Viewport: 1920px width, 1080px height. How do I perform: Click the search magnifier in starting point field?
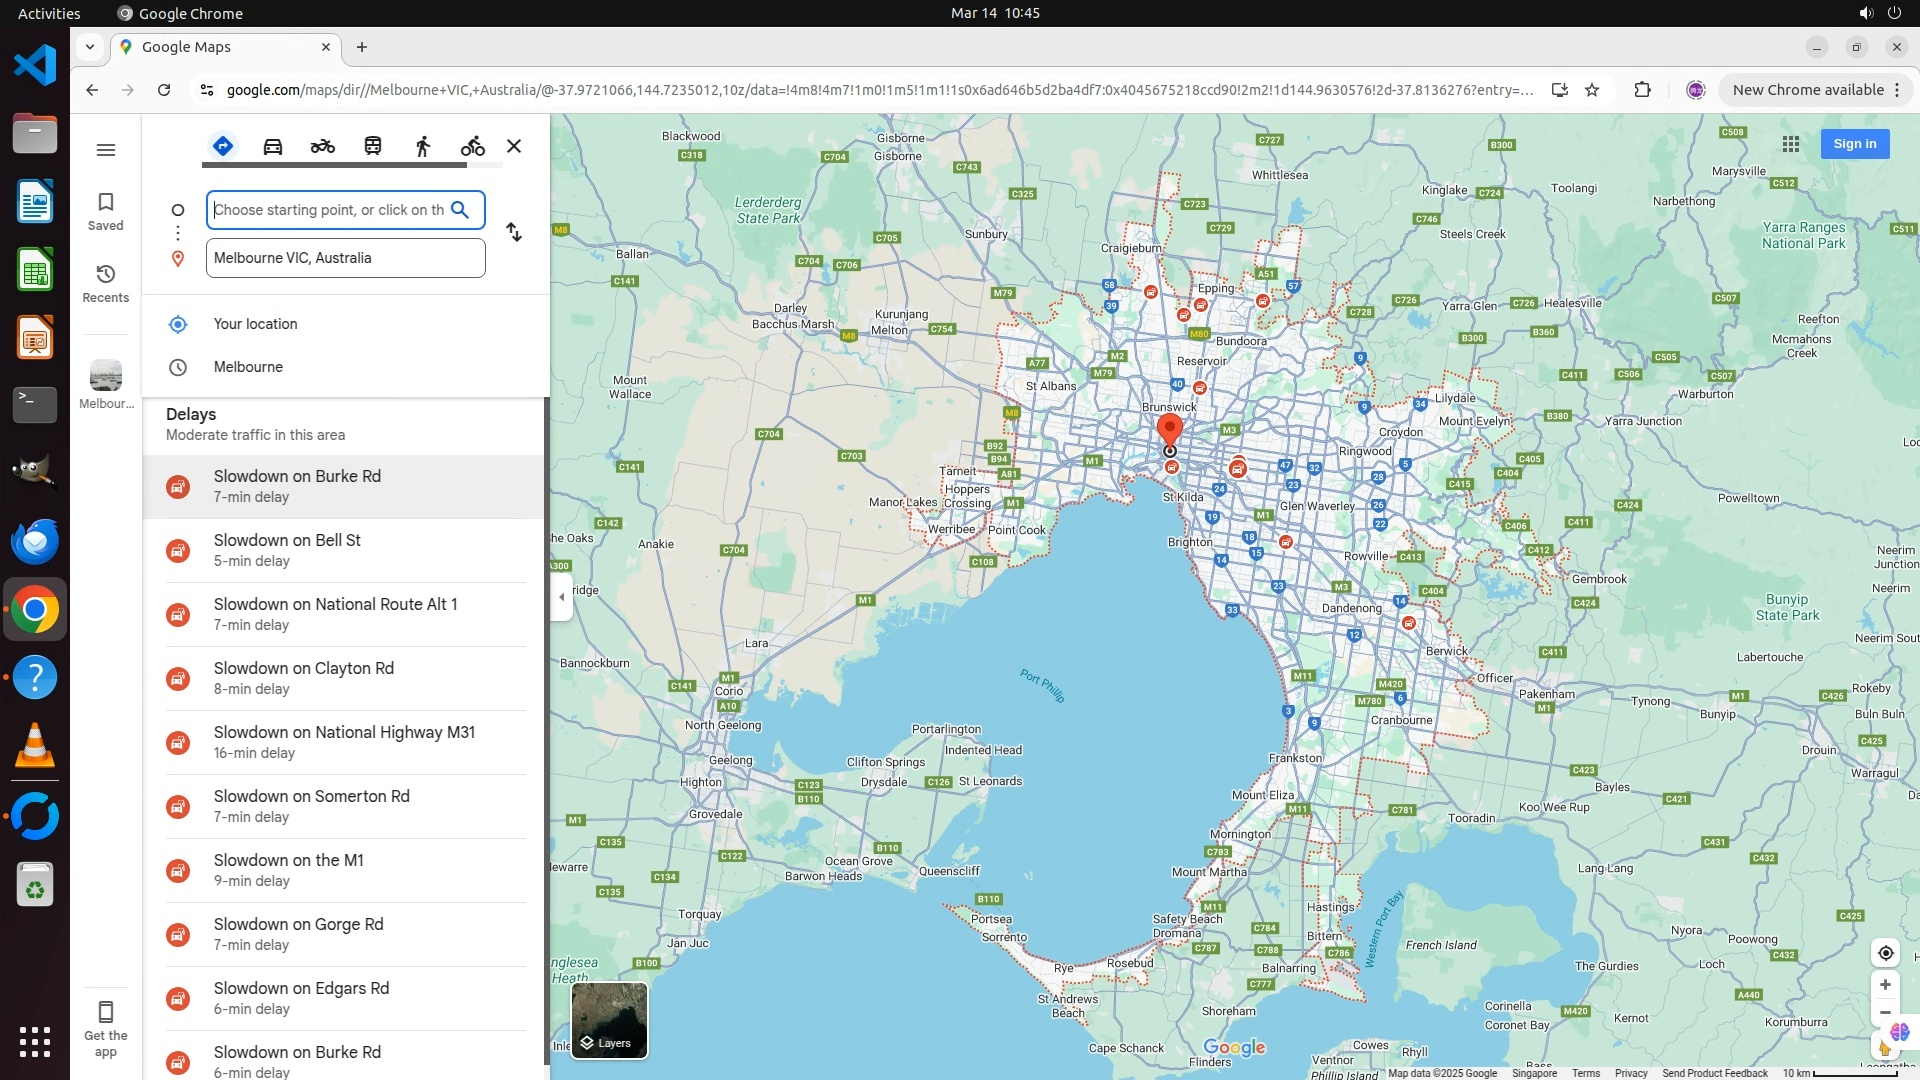pos(460,210)
